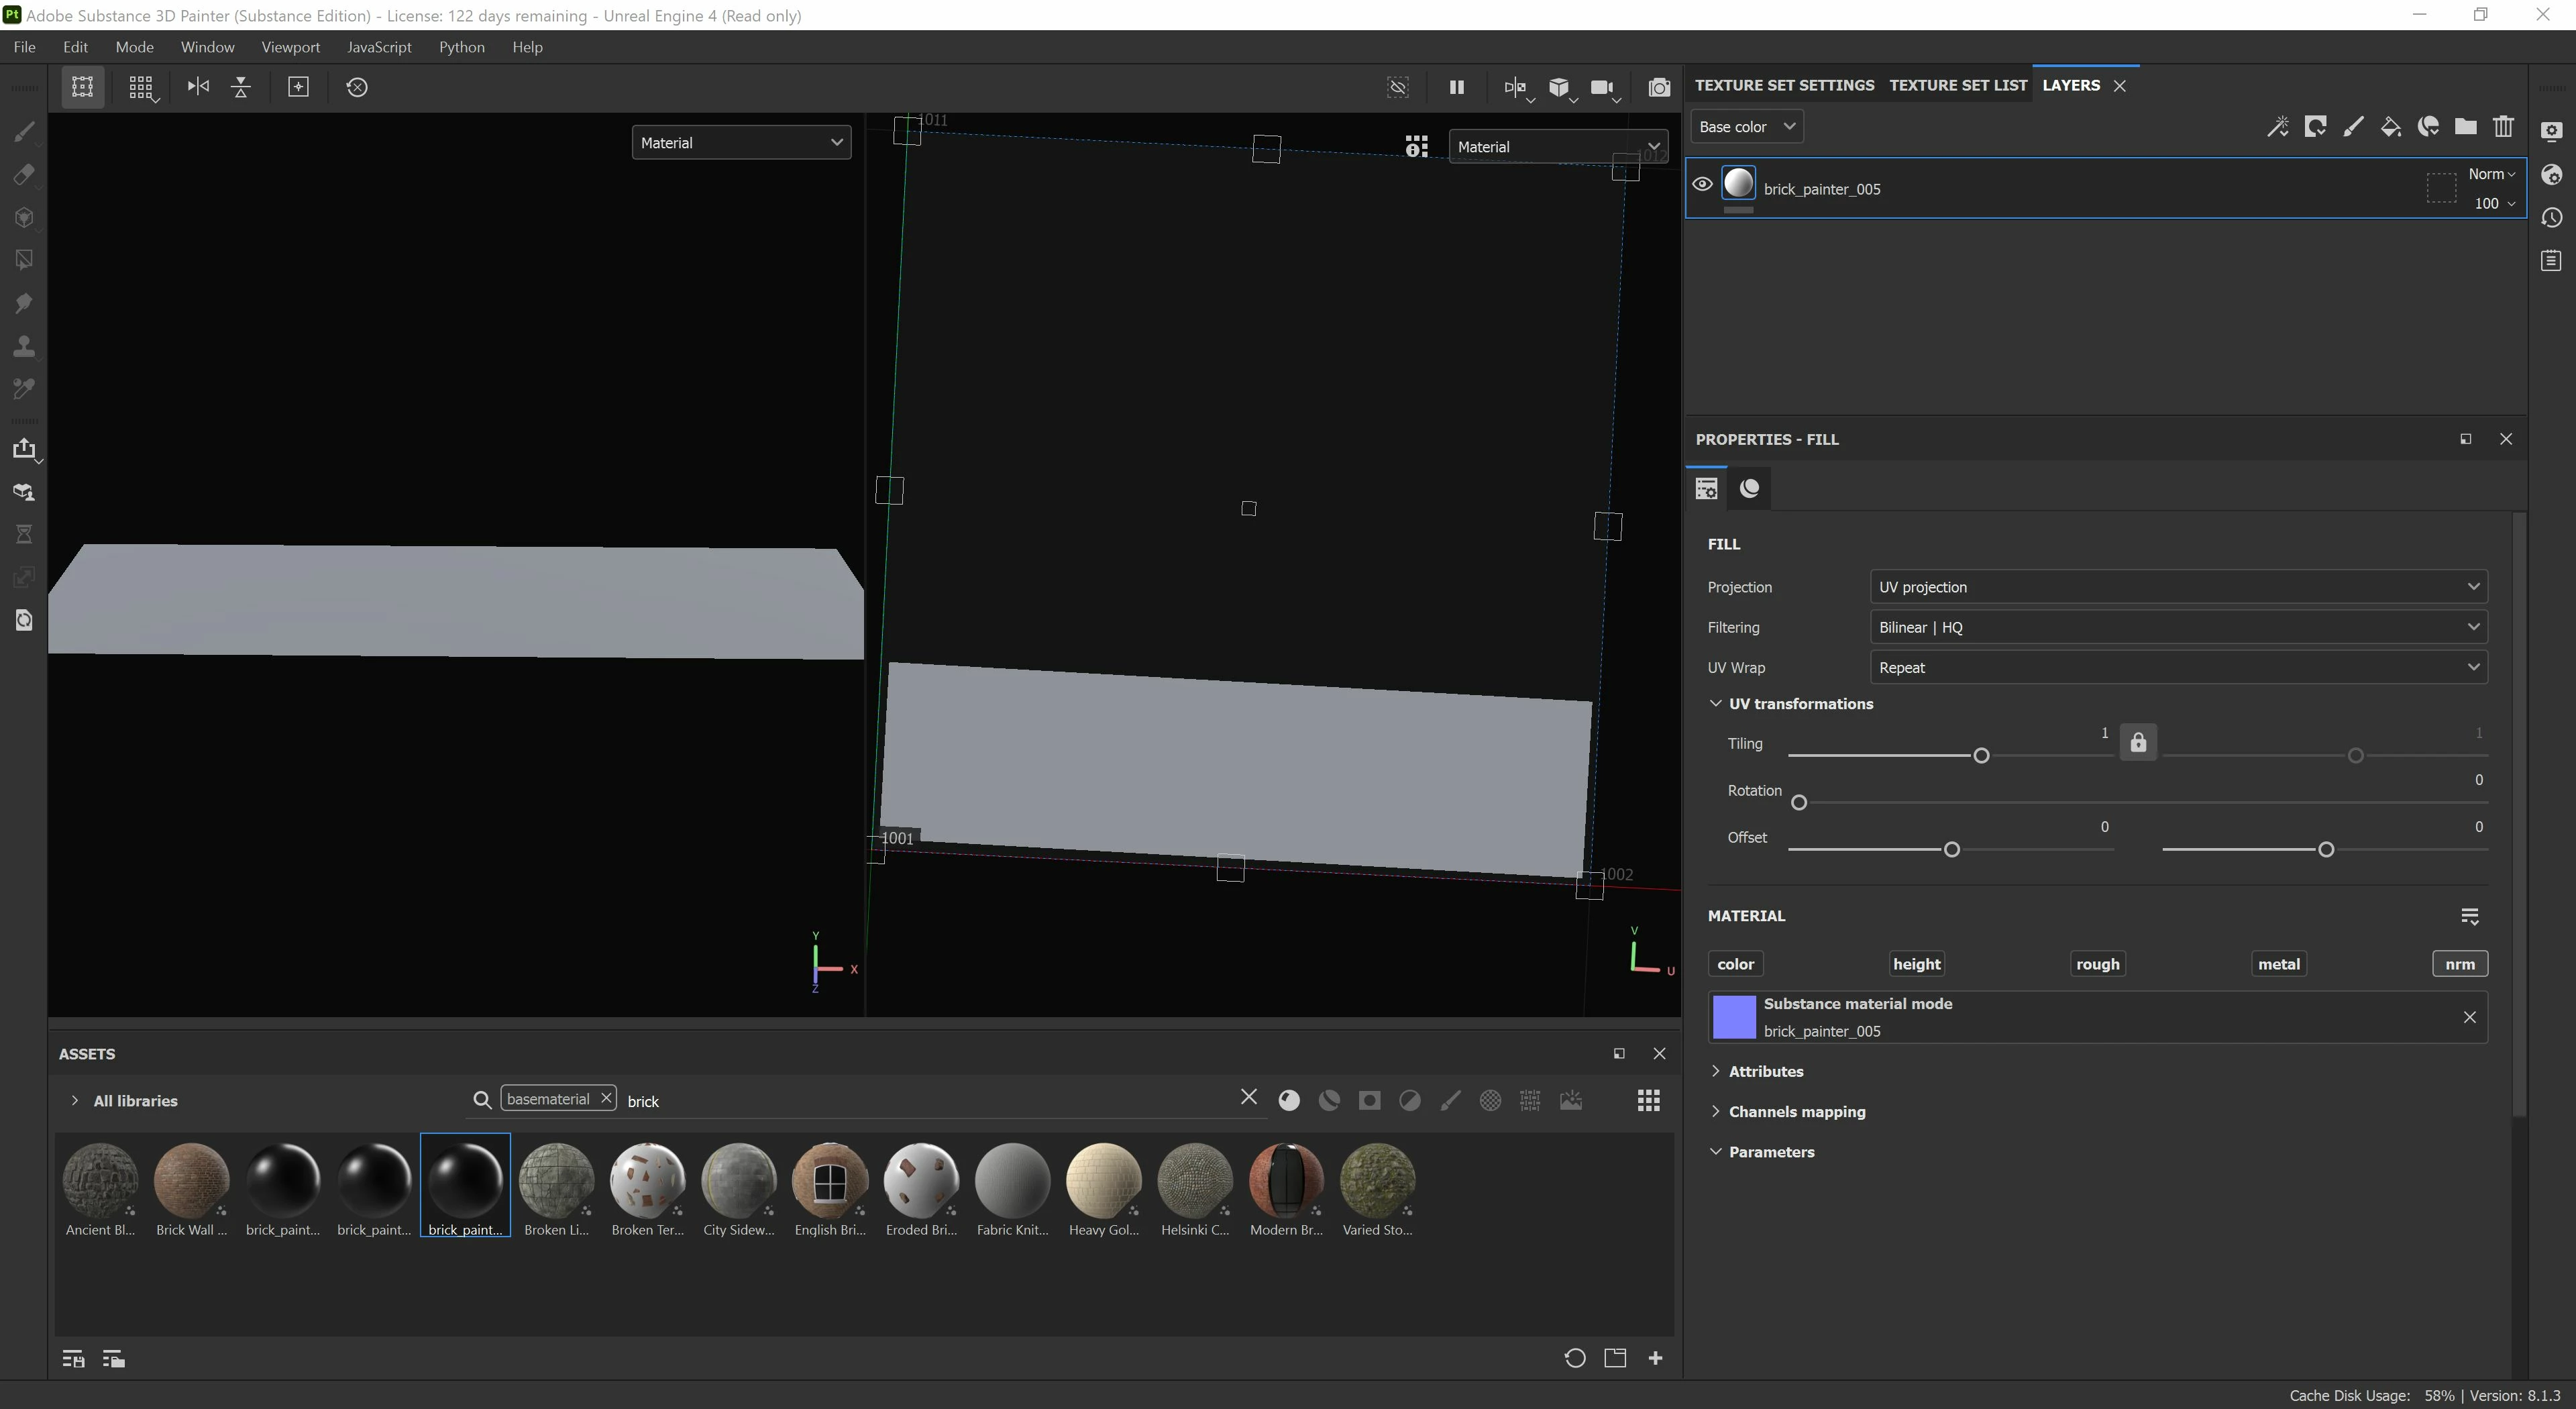Select the Eraser tool
This screenshot has width=2576, height=1409.
pos(24,175)
